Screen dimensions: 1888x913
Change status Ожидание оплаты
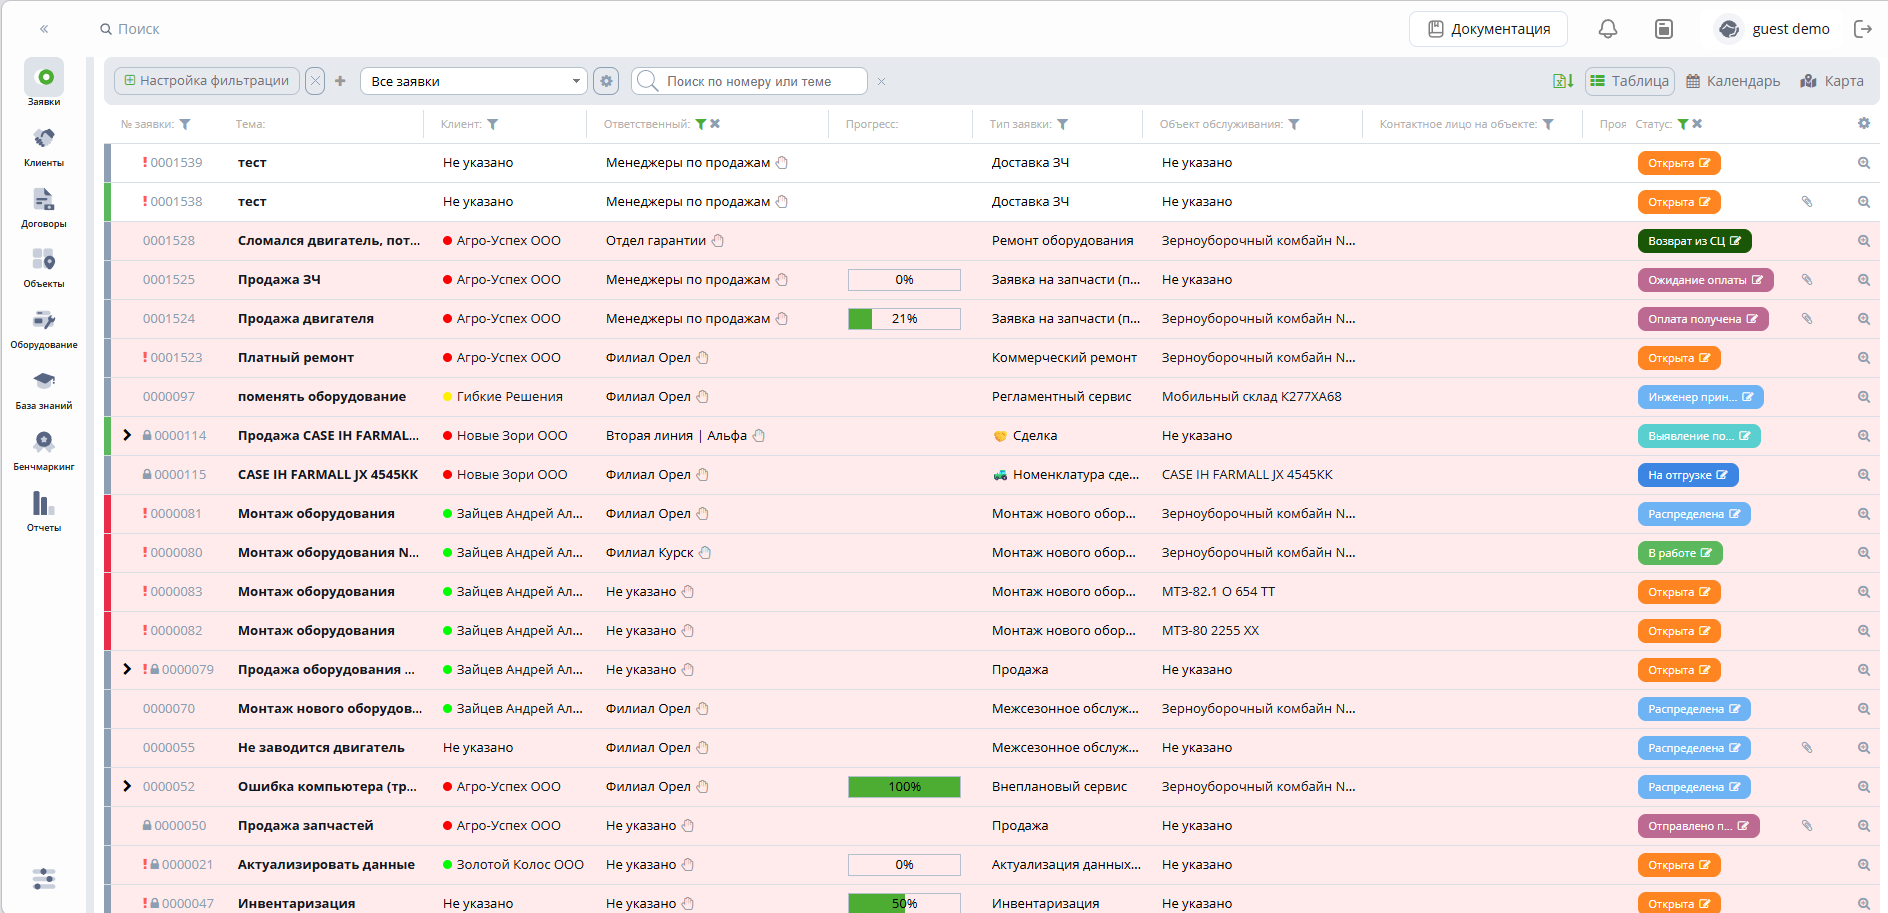click(x=1705, y=280)
